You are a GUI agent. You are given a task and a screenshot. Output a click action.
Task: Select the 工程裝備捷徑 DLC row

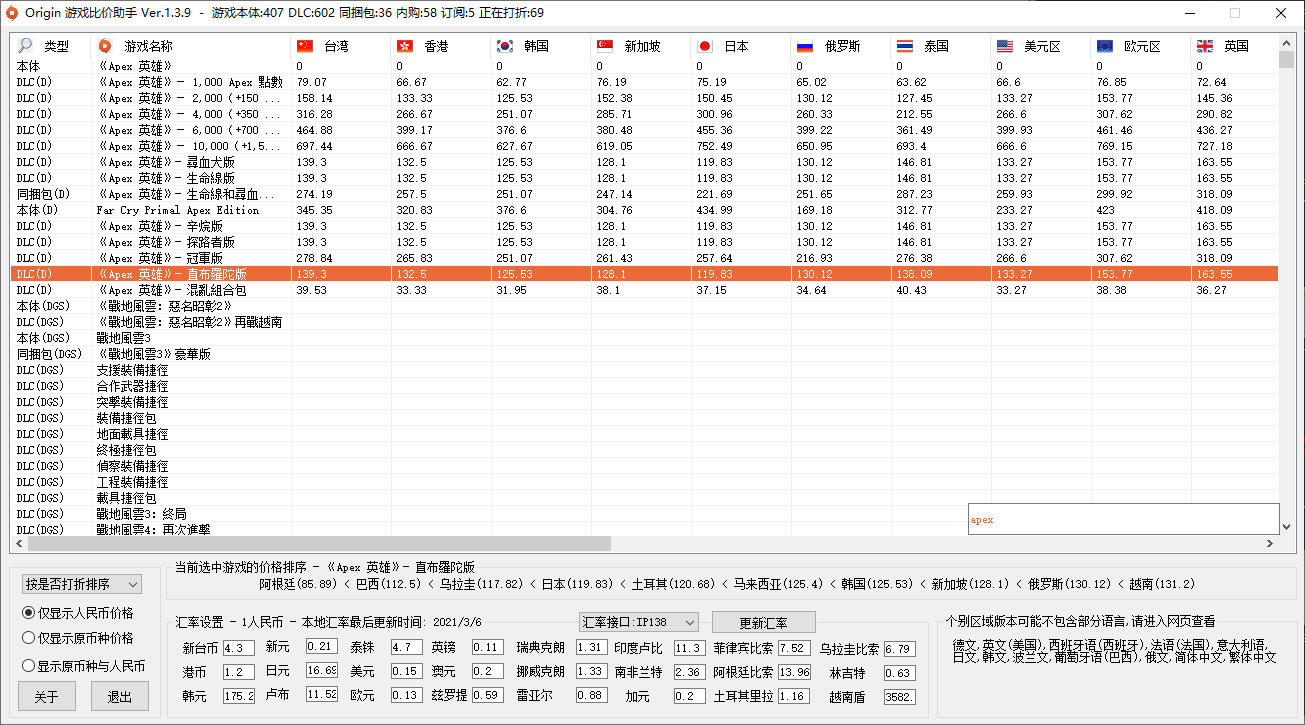(645, 482)
